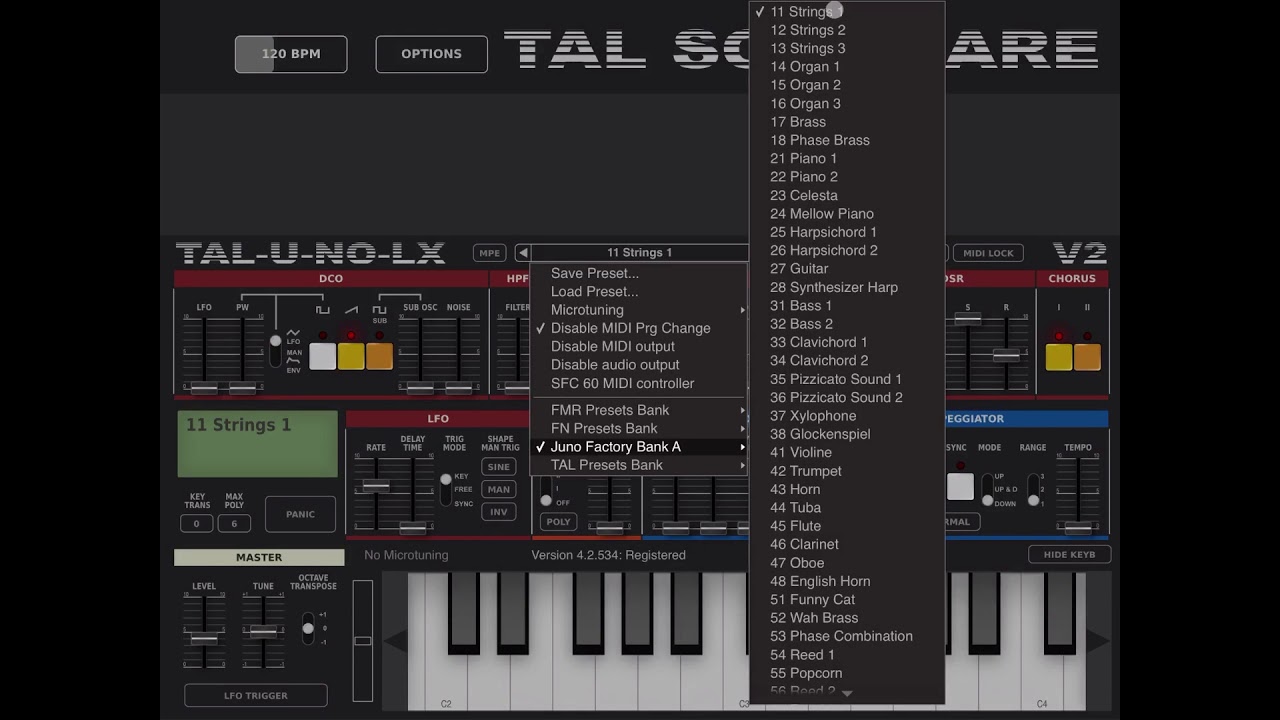Select preset 45 Flute
1280x720 pixels.
click(x=847, y=526)
